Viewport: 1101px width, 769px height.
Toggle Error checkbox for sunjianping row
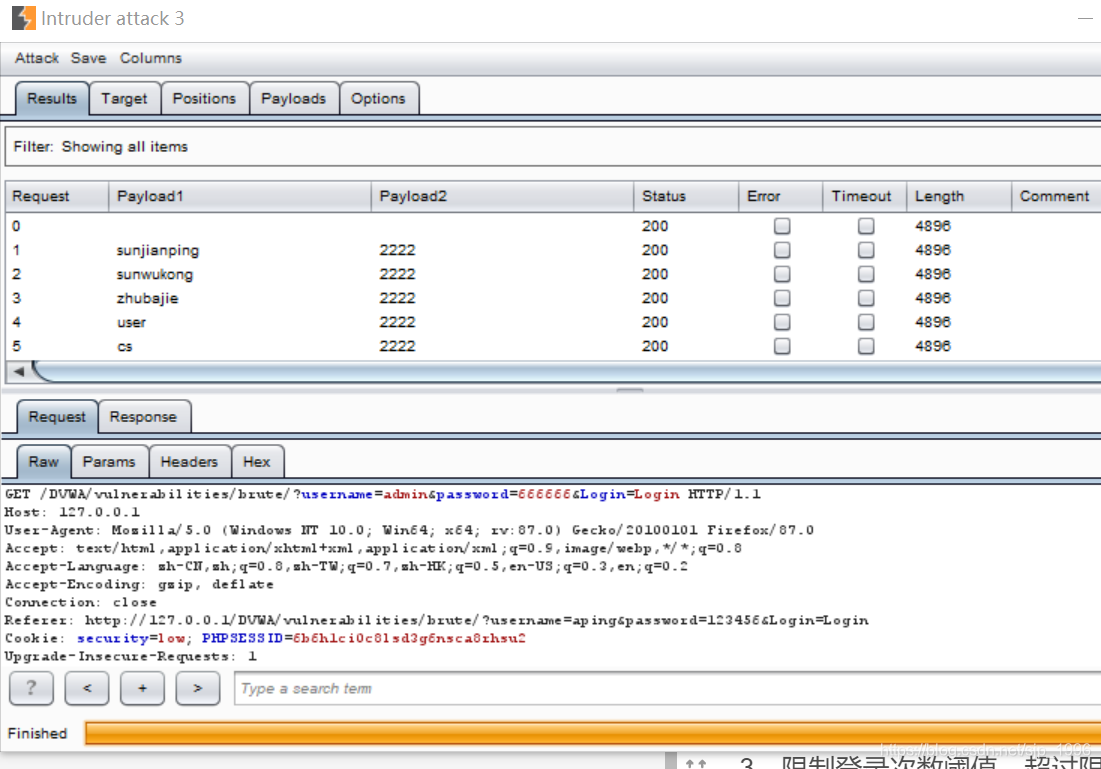coord(782,250)
